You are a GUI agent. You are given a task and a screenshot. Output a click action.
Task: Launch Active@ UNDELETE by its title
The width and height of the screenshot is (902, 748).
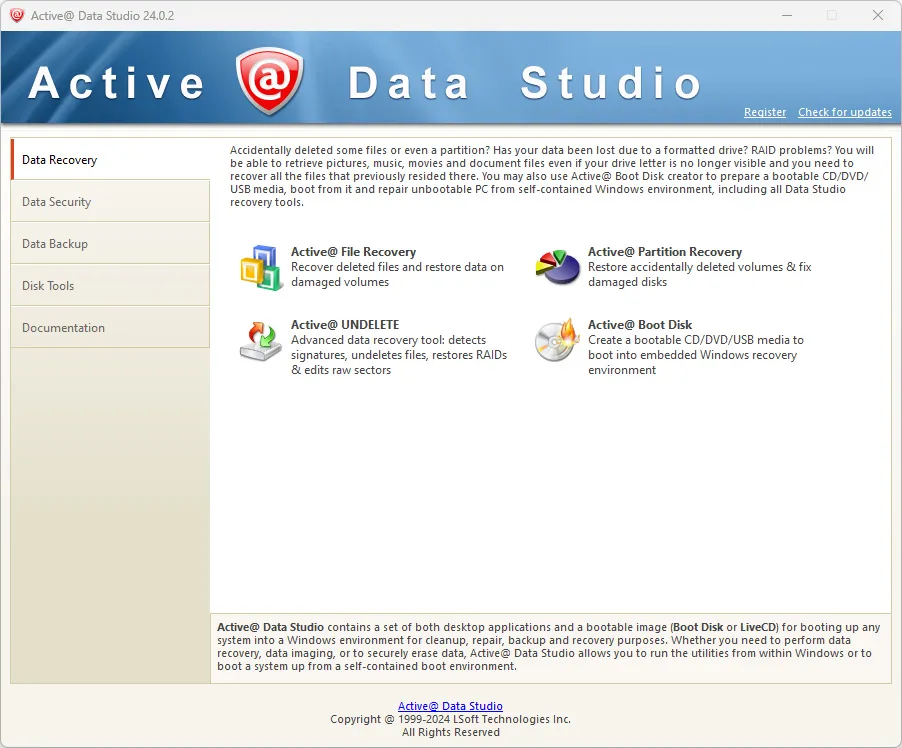pyautogui.click(x=345, y=325)
